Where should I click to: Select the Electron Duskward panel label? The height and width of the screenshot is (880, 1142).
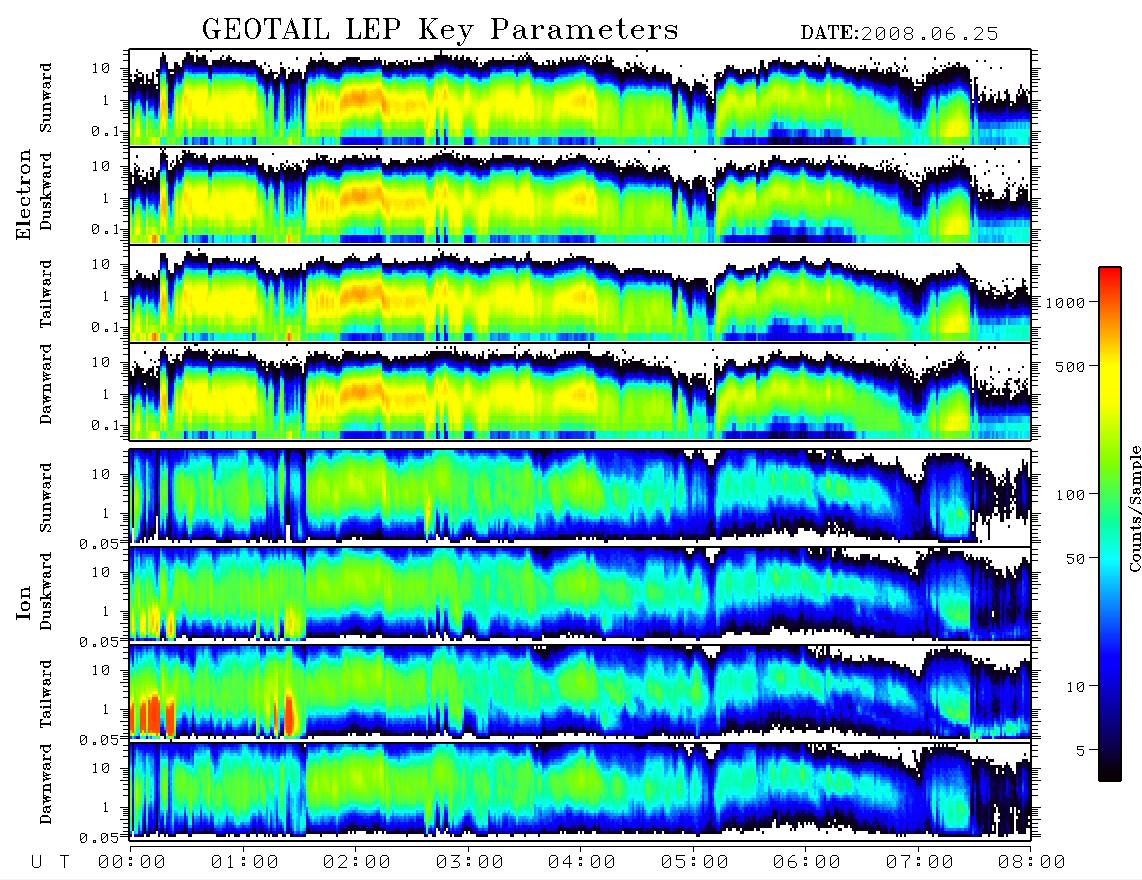(46, 191)
